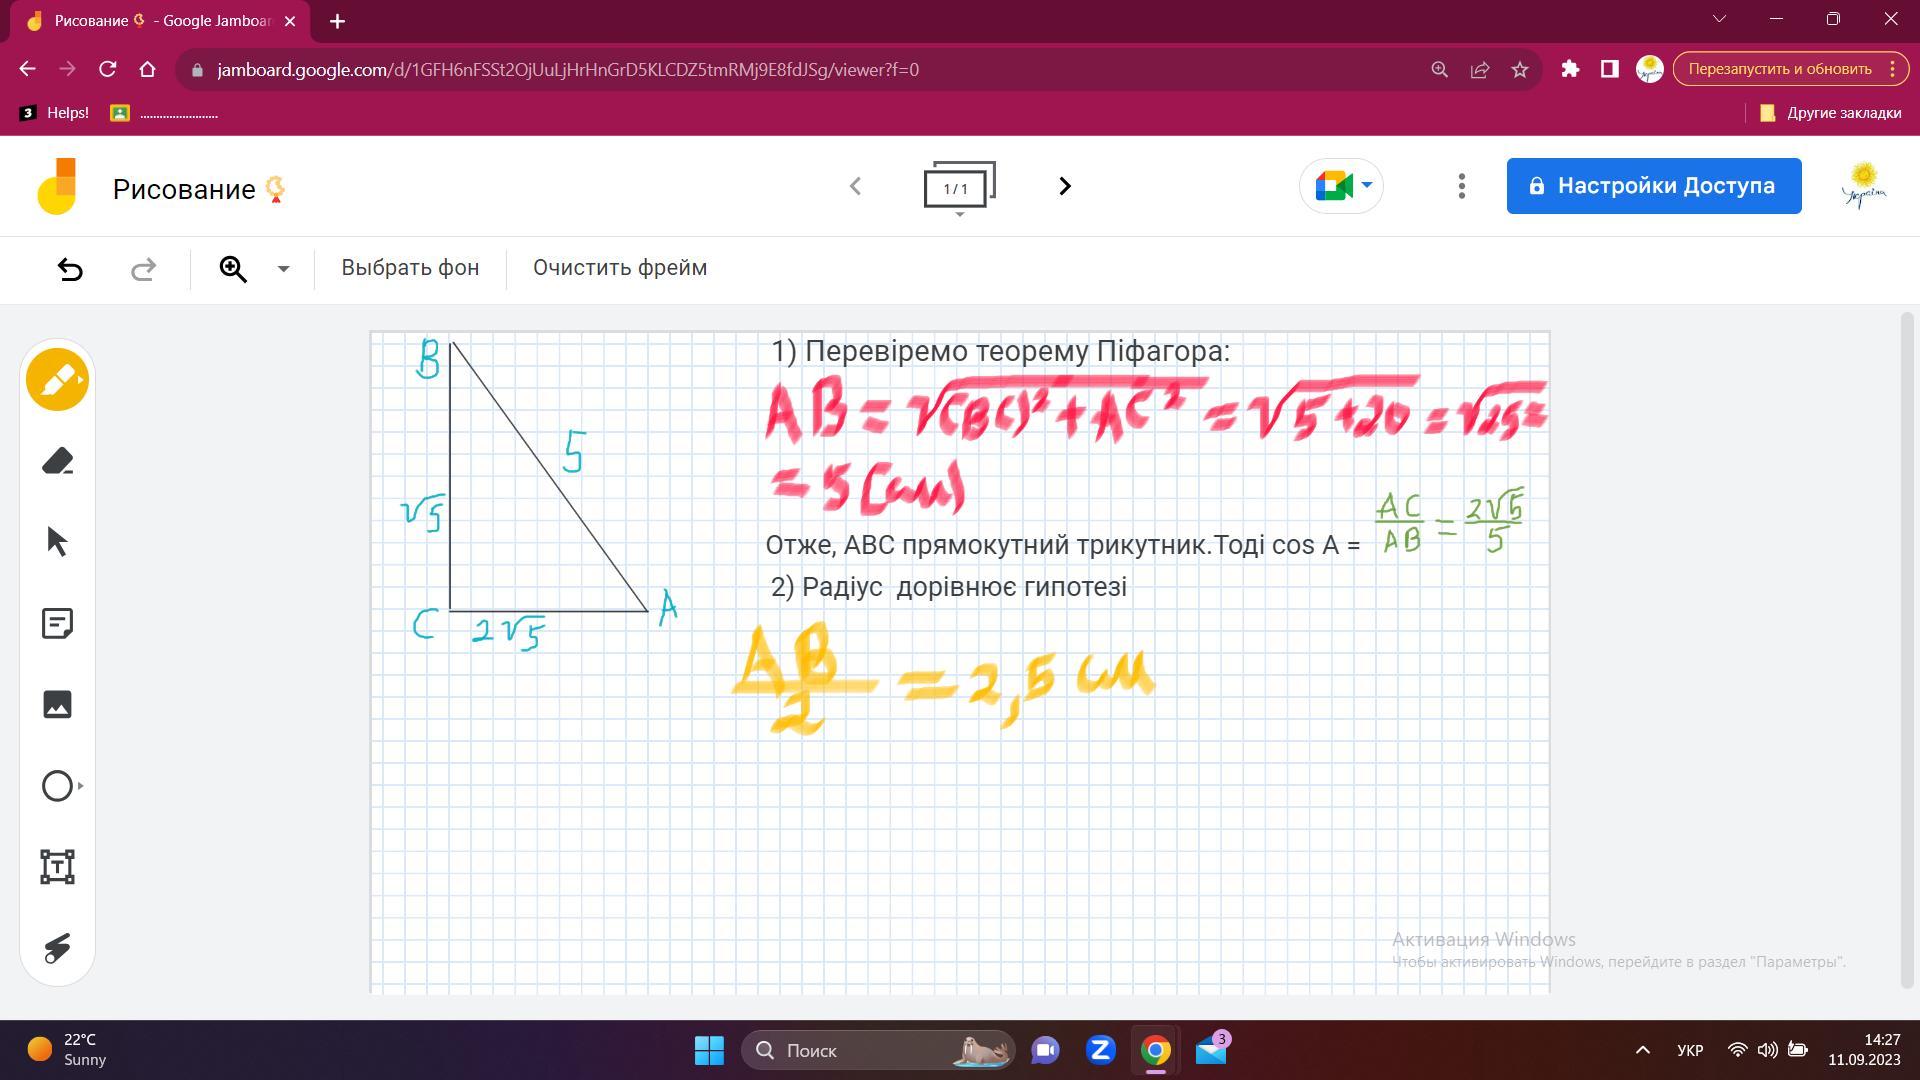Viewport: 1920px width, 1080px height.
Task: Click the Add image tool
Action: pos(57,704)
